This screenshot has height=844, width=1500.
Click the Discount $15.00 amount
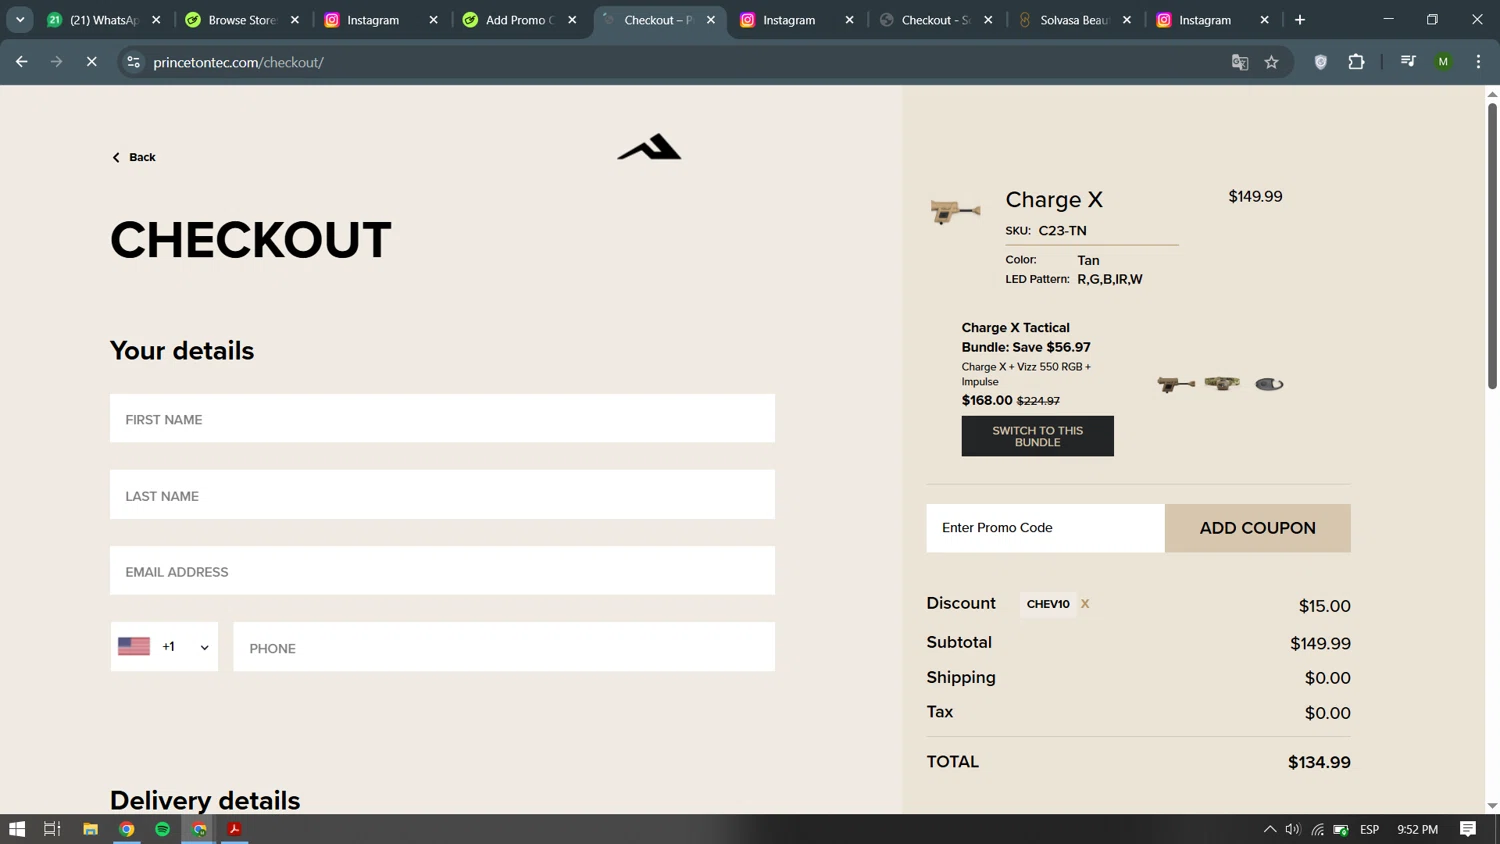click(1325, 606)
